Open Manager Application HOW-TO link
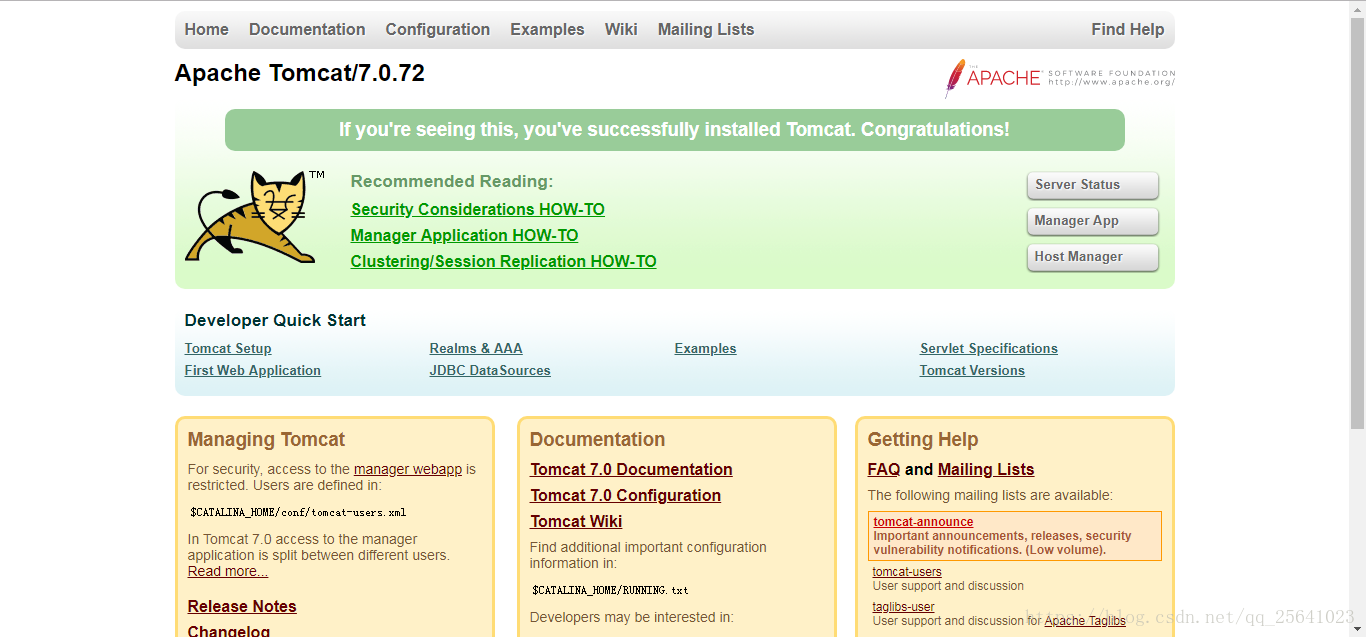1366x637 pixels. tap(464, 235)
